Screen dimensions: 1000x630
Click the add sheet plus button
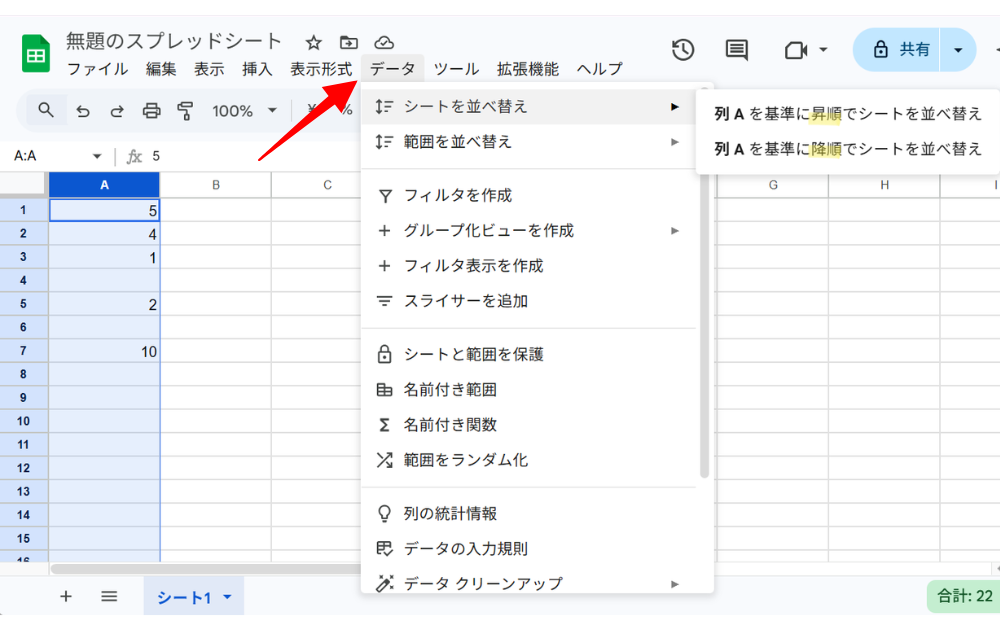pos(66,597)
